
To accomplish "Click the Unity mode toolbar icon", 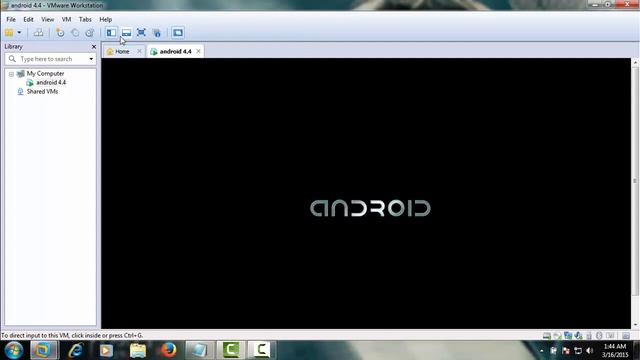I will click(x=157, y=33).
